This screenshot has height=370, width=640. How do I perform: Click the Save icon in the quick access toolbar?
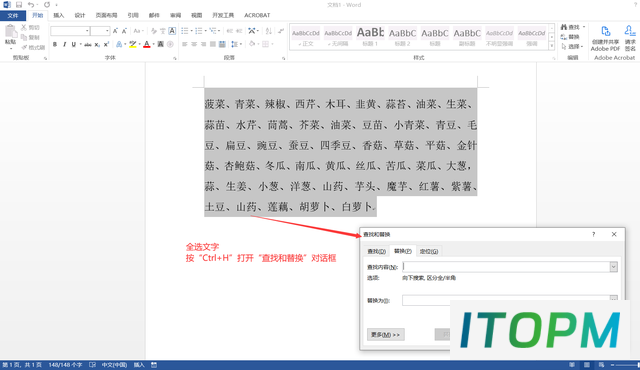pos(19,5)
